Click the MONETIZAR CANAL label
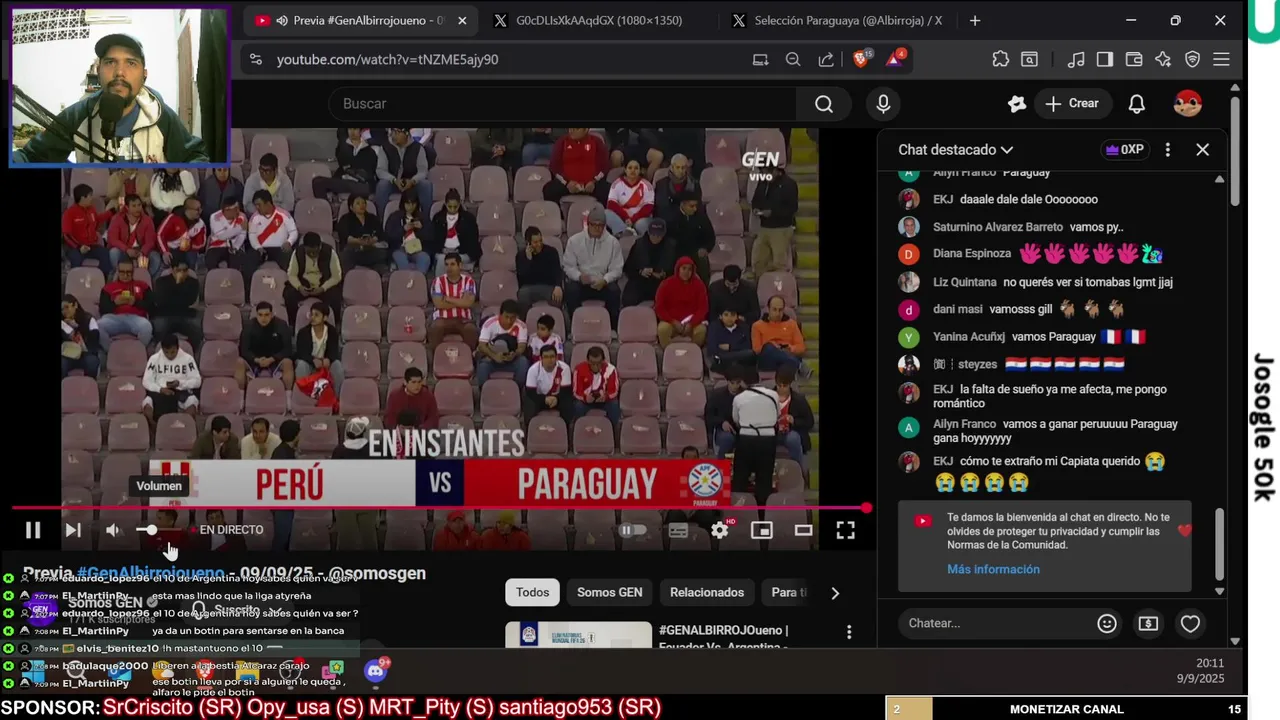 [x=1067, y=709]
